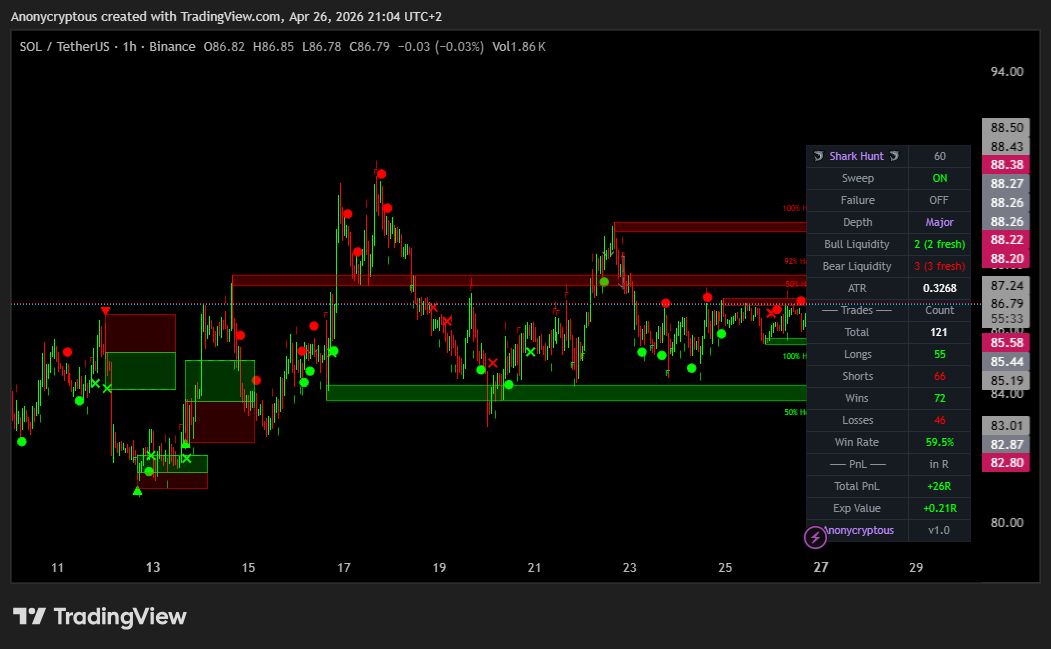Click the change value −0.03 (−0.03%)
The image size is (1051, 649).
[x=440, y=46]
